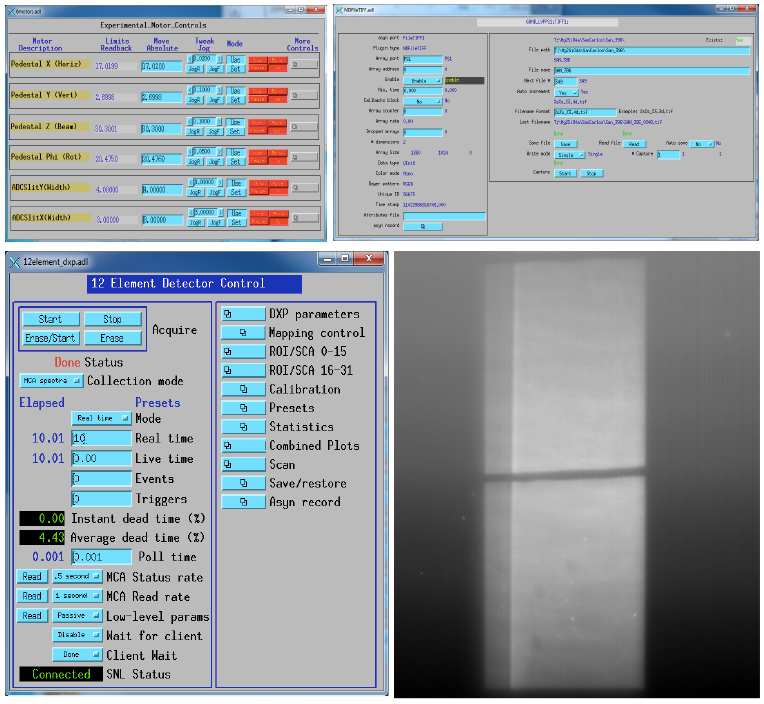
Task: Click the Real time preset input field
Action: click(x=101, y=438)
